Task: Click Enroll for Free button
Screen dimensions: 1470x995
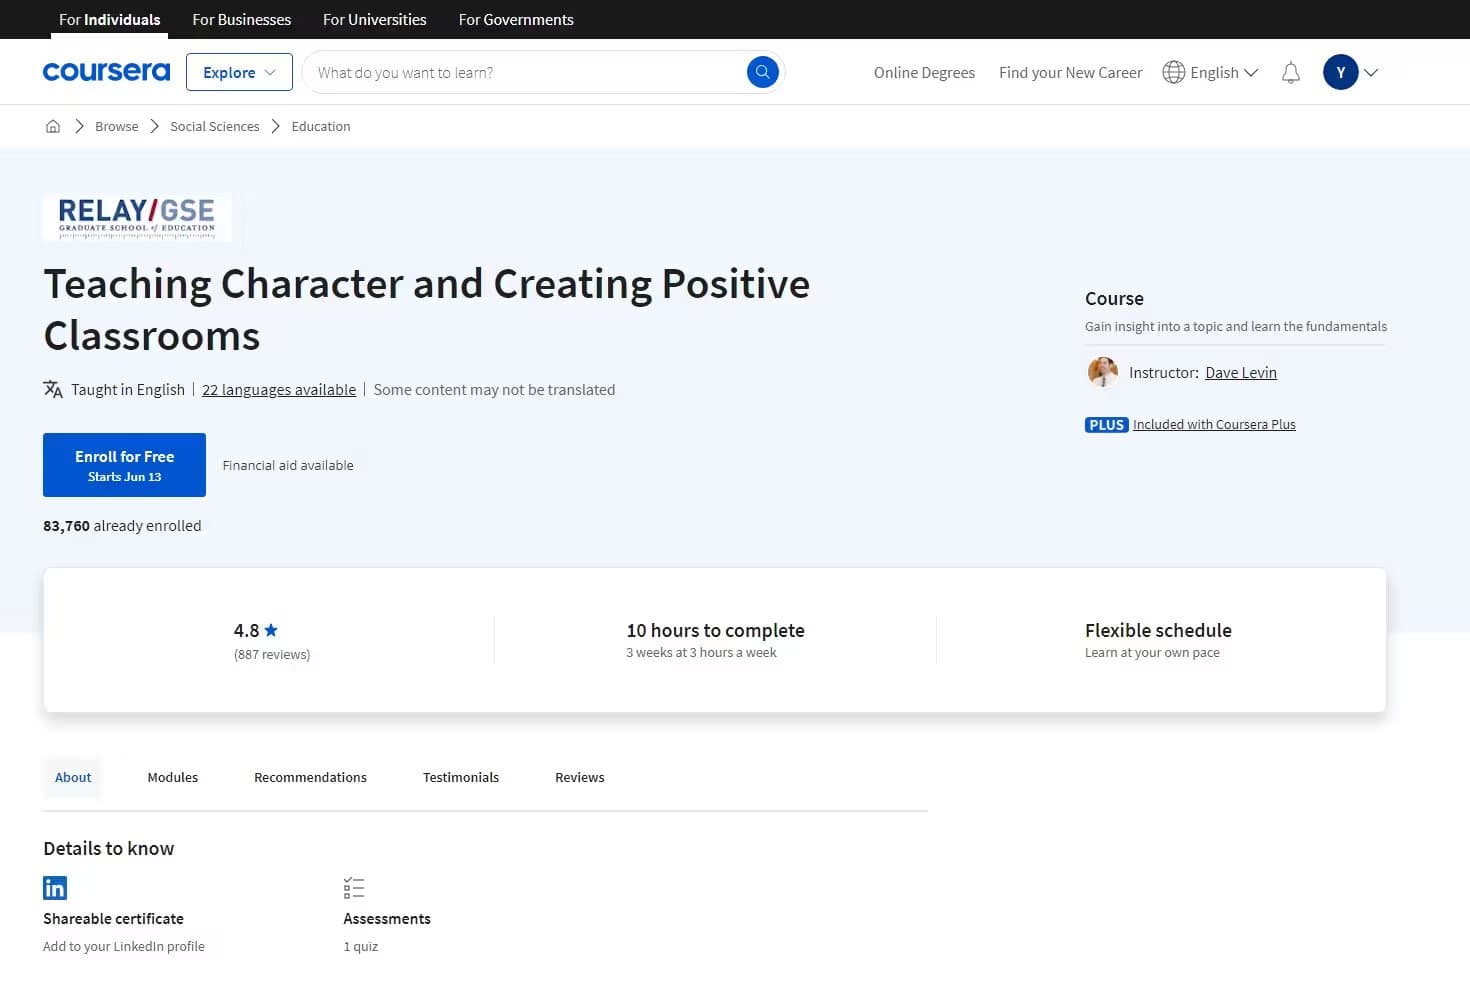Action: point(124,465)
